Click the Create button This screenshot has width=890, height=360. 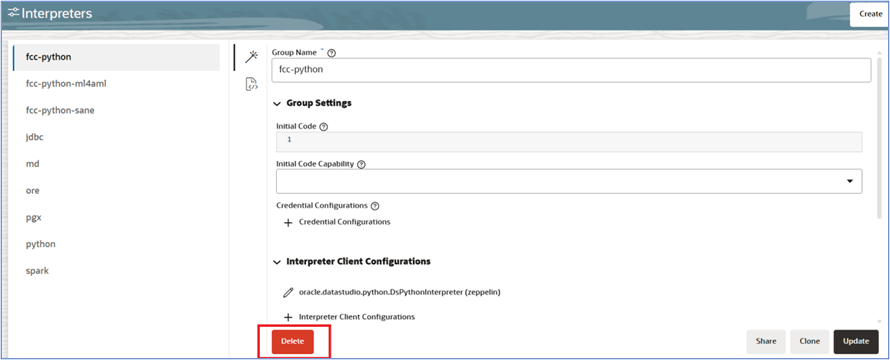point(870,14)
